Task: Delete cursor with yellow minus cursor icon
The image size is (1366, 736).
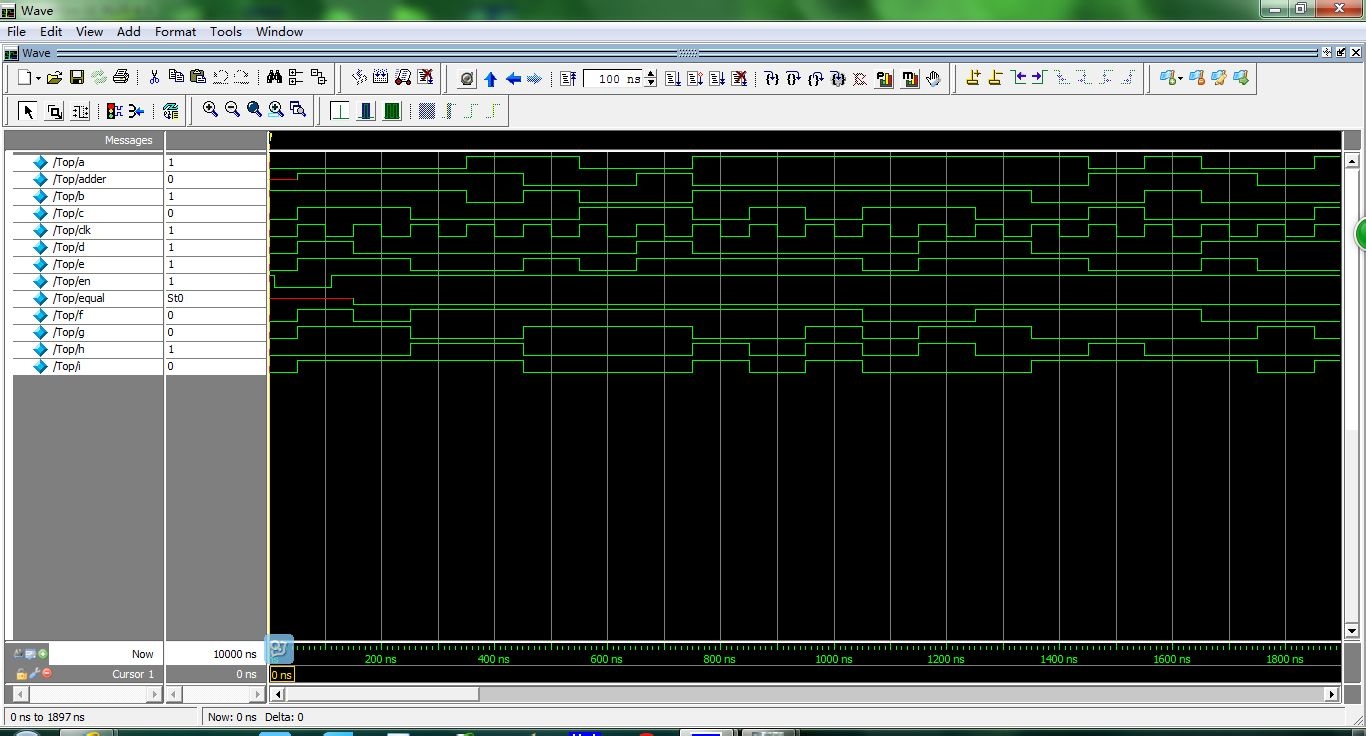Action: tap(995, 77)
